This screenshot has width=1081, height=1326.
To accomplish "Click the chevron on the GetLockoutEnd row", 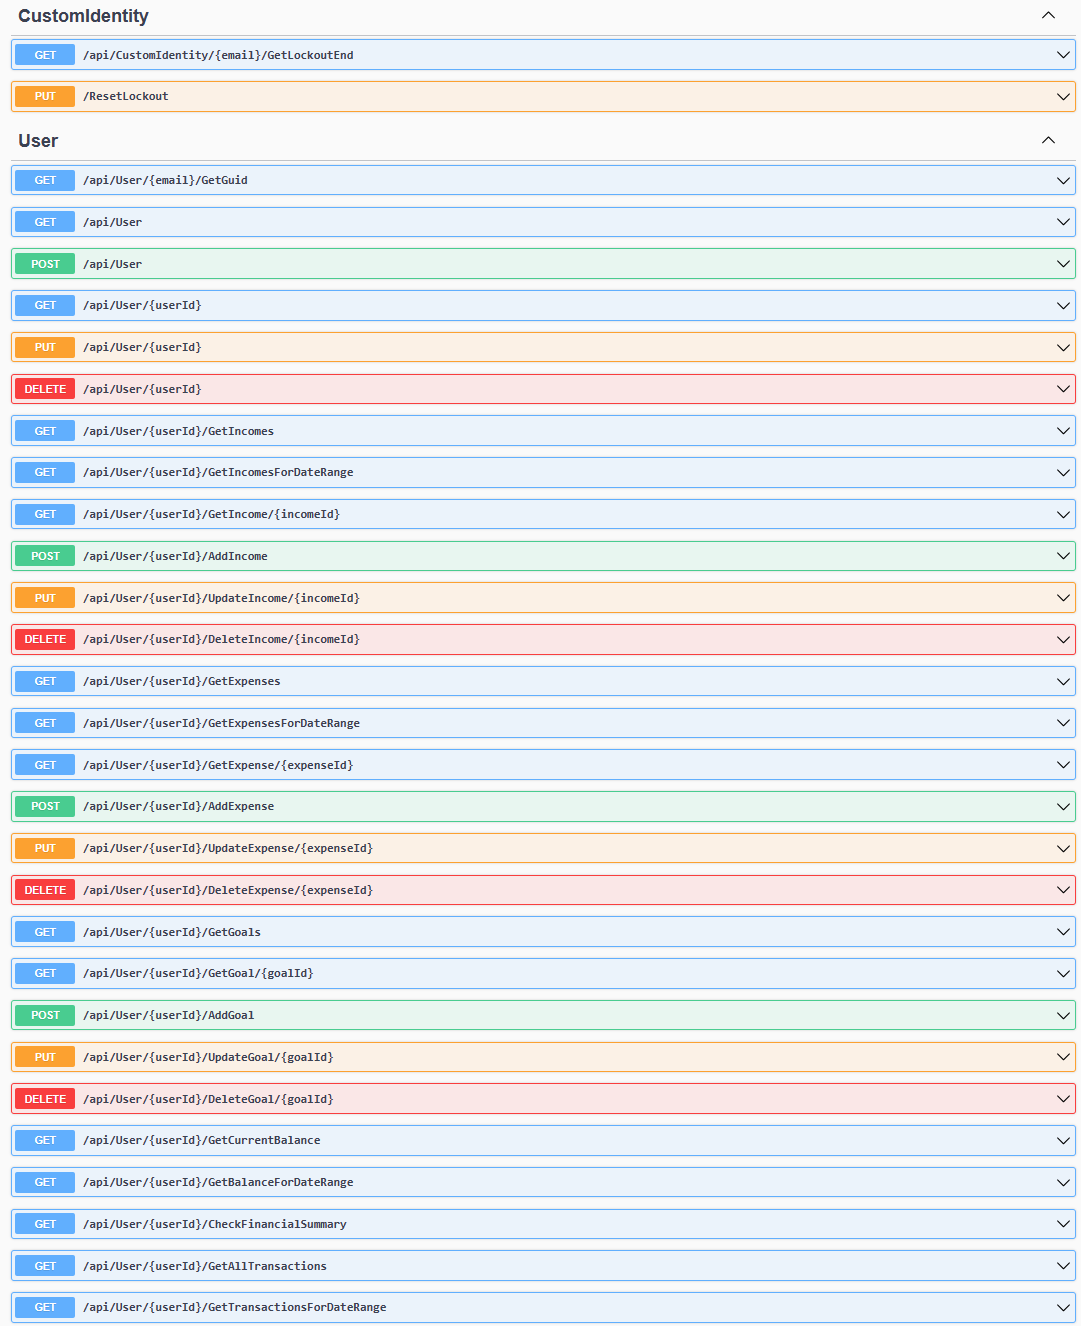I will point(1063,55).
